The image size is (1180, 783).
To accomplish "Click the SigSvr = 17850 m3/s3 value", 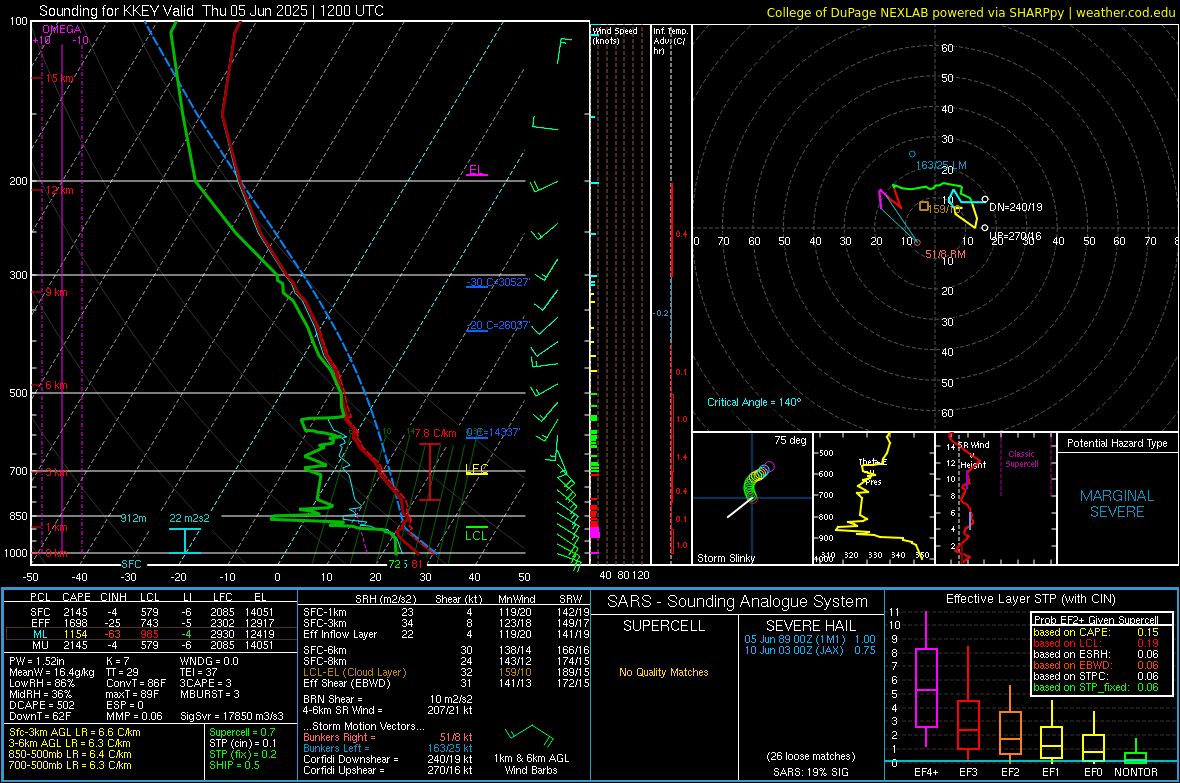I will (232, 717).
